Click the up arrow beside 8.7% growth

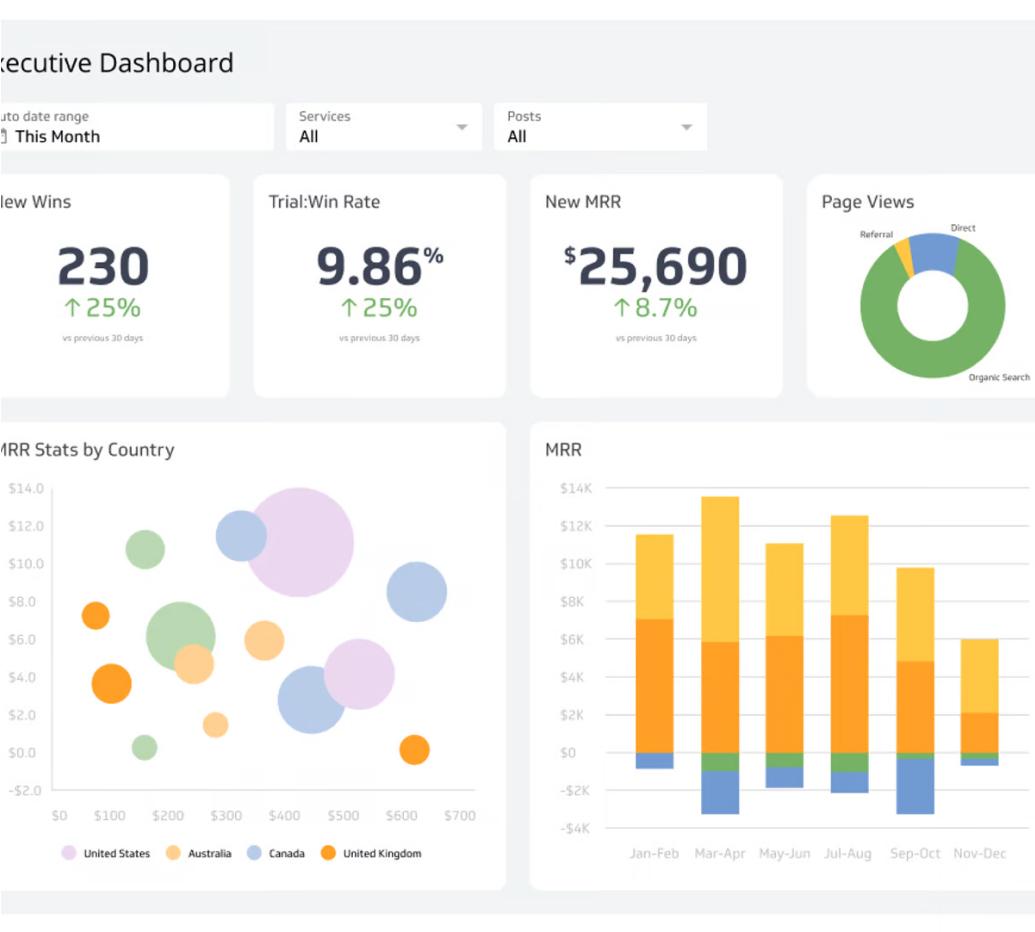(x=622, y=307)
